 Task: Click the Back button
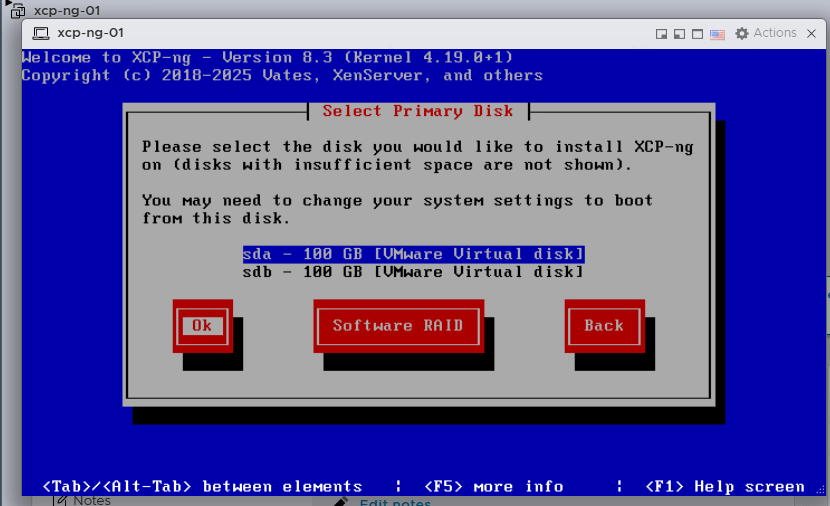point(603,325)
